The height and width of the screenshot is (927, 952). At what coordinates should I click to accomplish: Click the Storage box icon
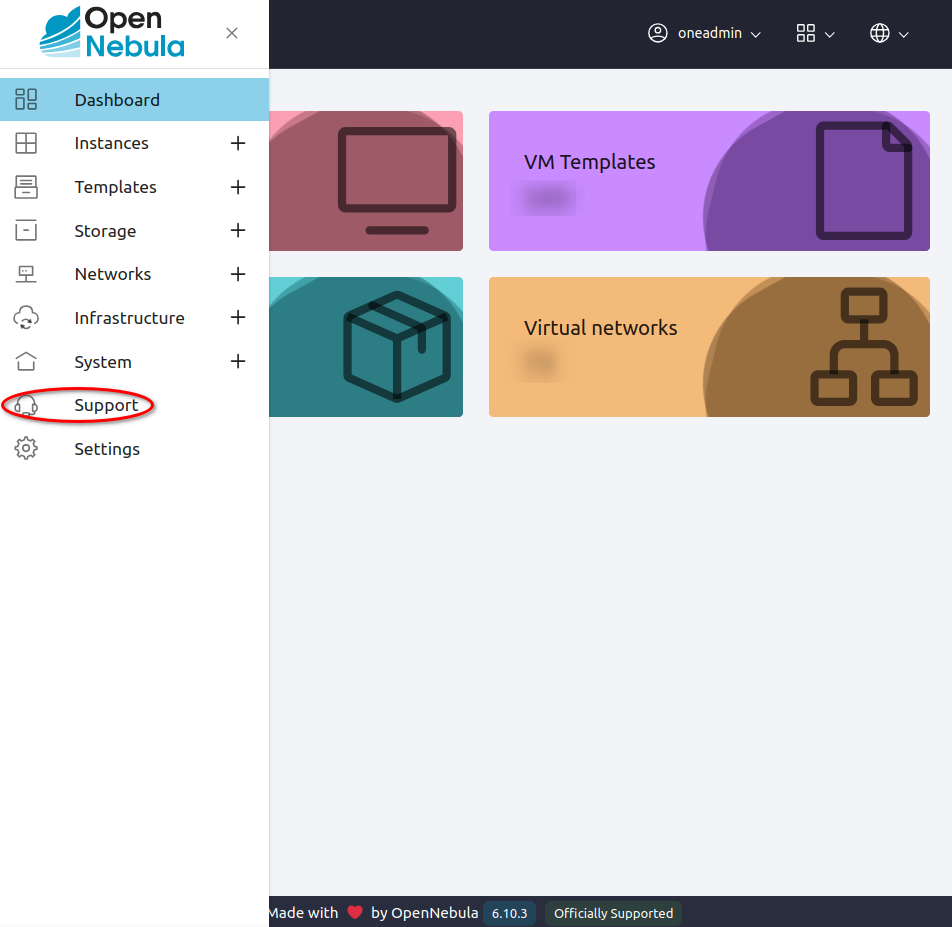pos(26,231)
